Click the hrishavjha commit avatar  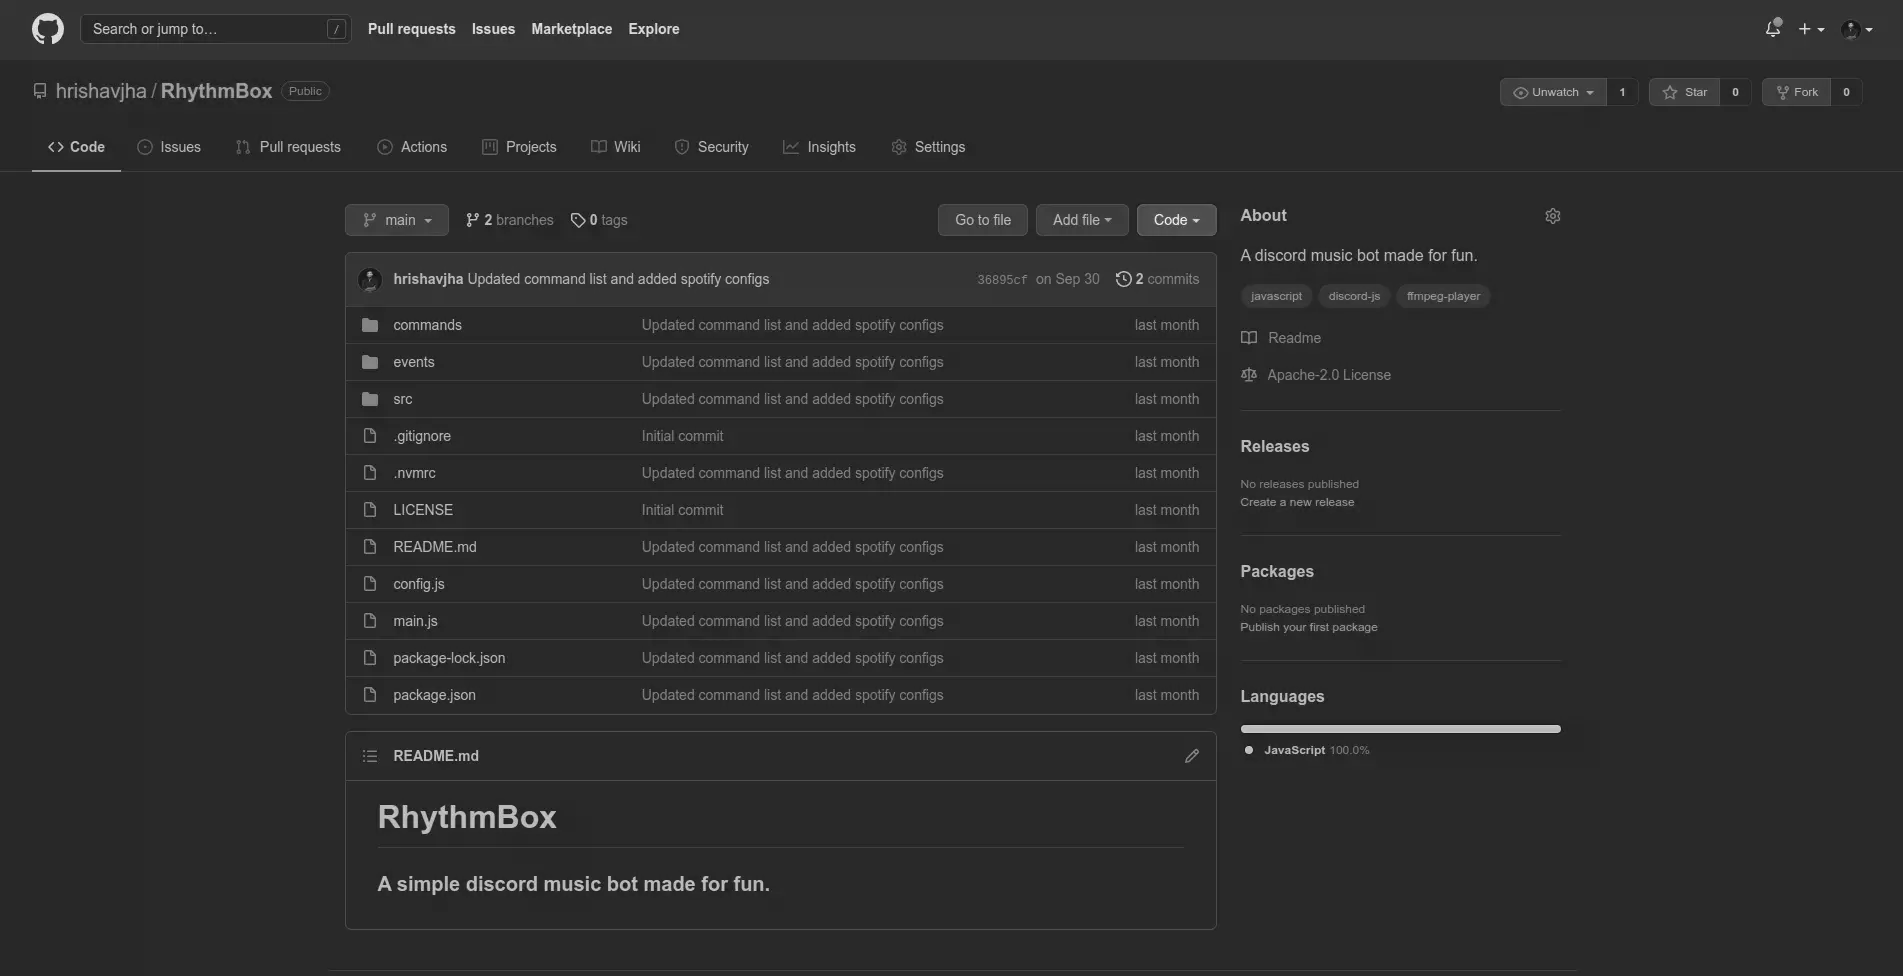coord(370,279)
